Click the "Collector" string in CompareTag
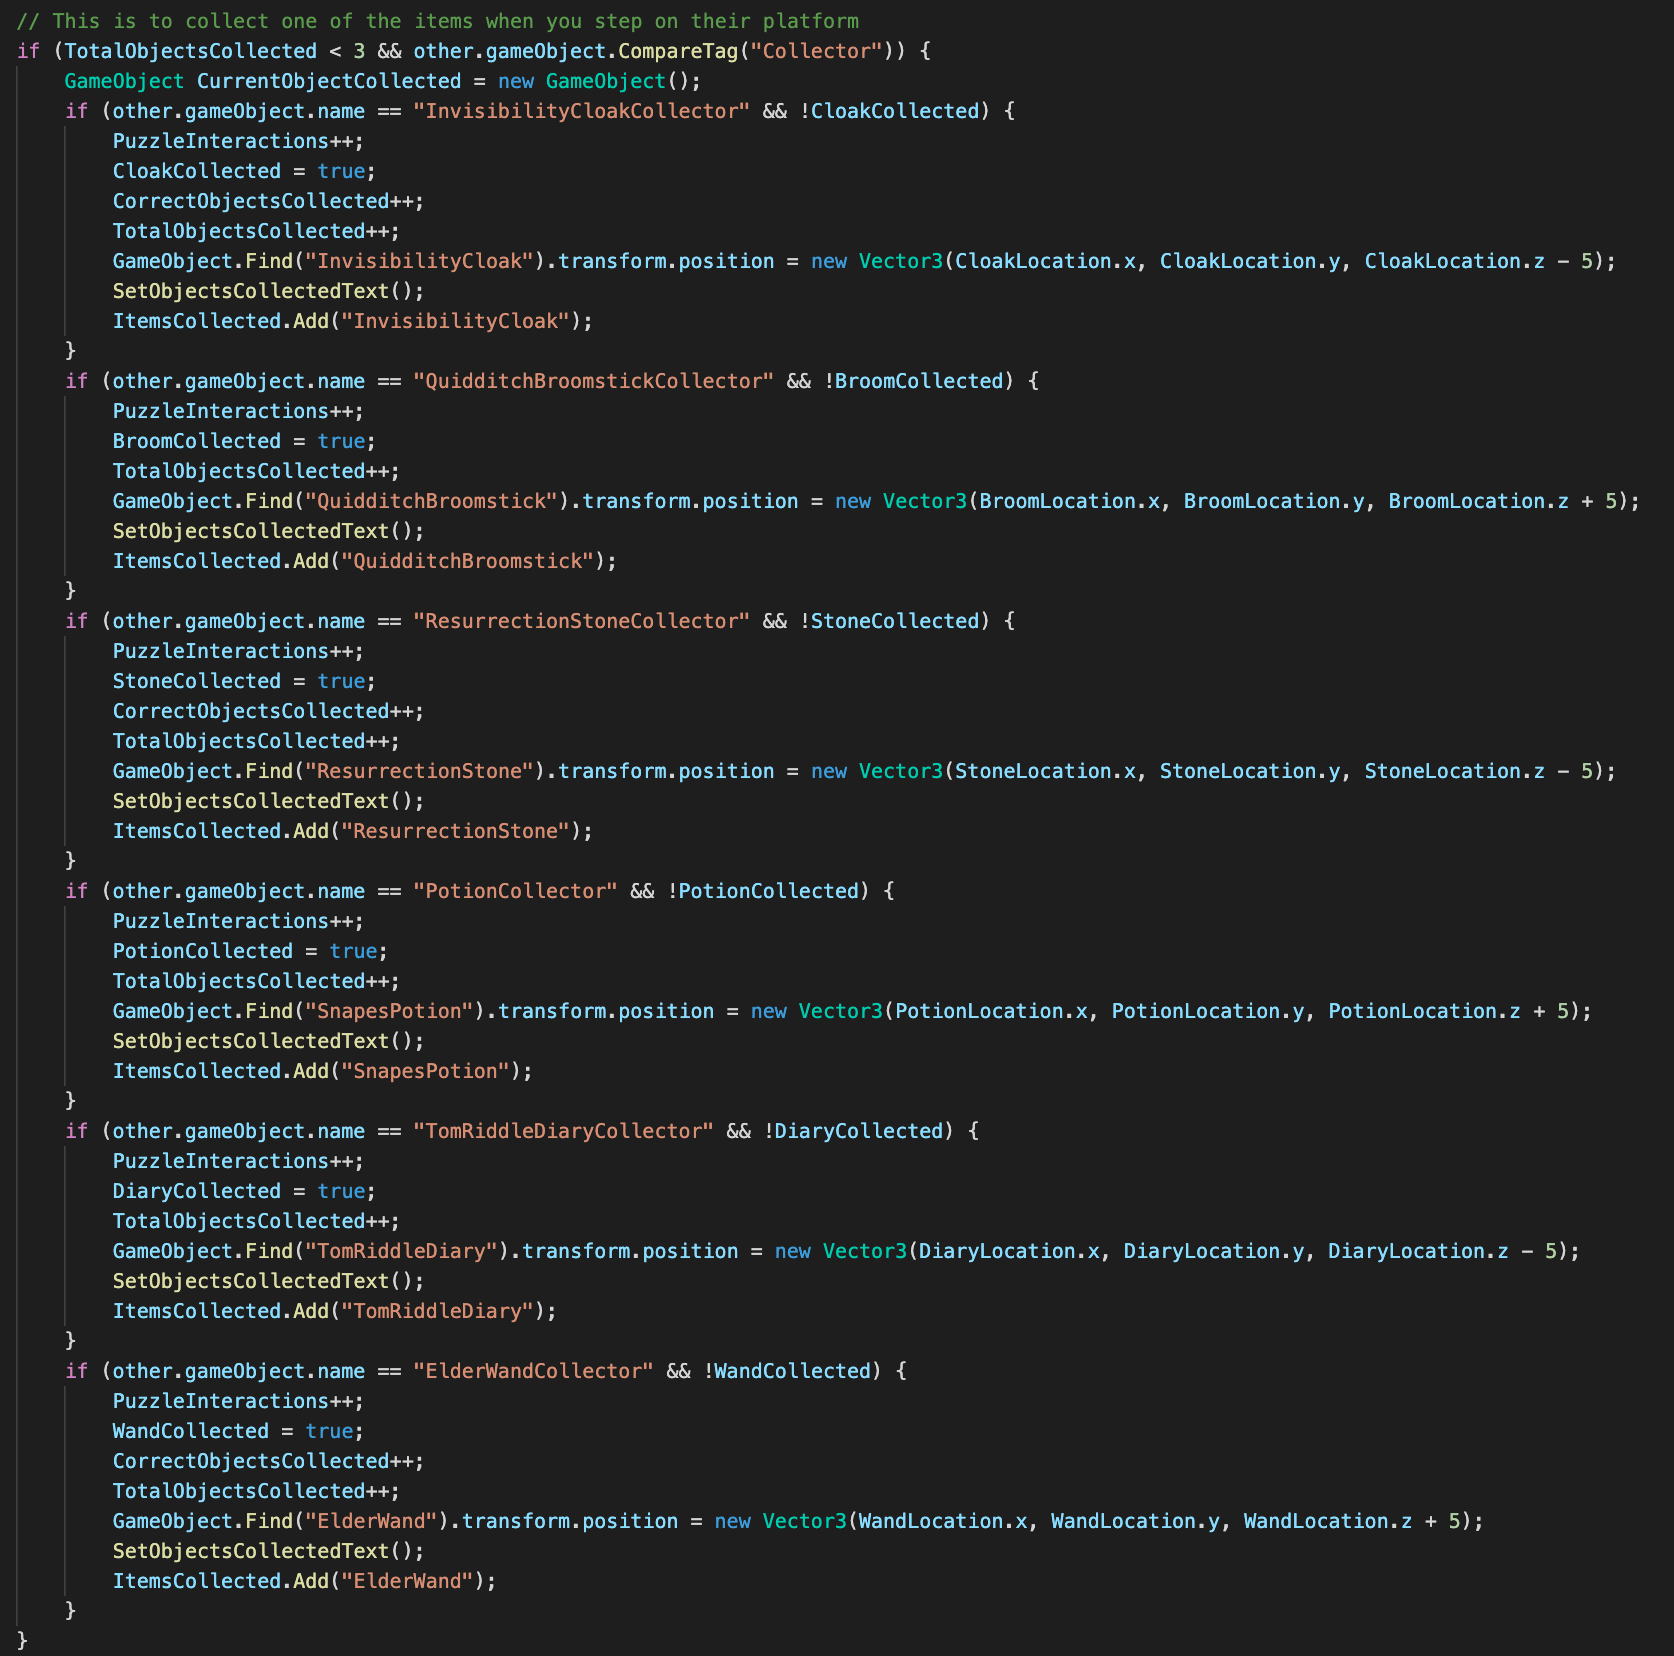Image resolution: width=1674 pixels, height=1656 pixels. click(817, 51)
